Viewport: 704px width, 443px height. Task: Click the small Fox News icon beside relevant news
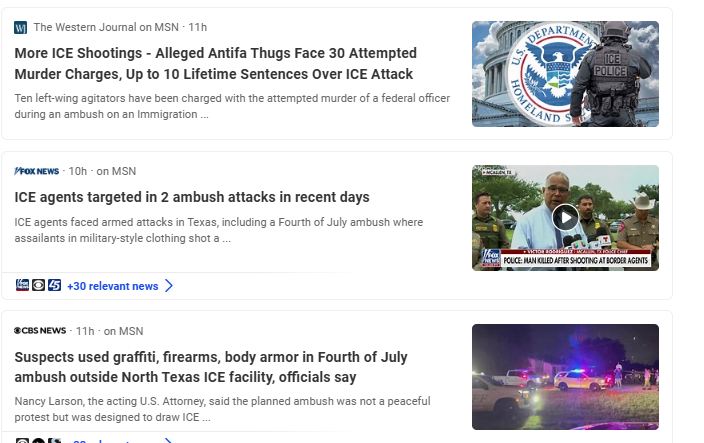point(22,285)
